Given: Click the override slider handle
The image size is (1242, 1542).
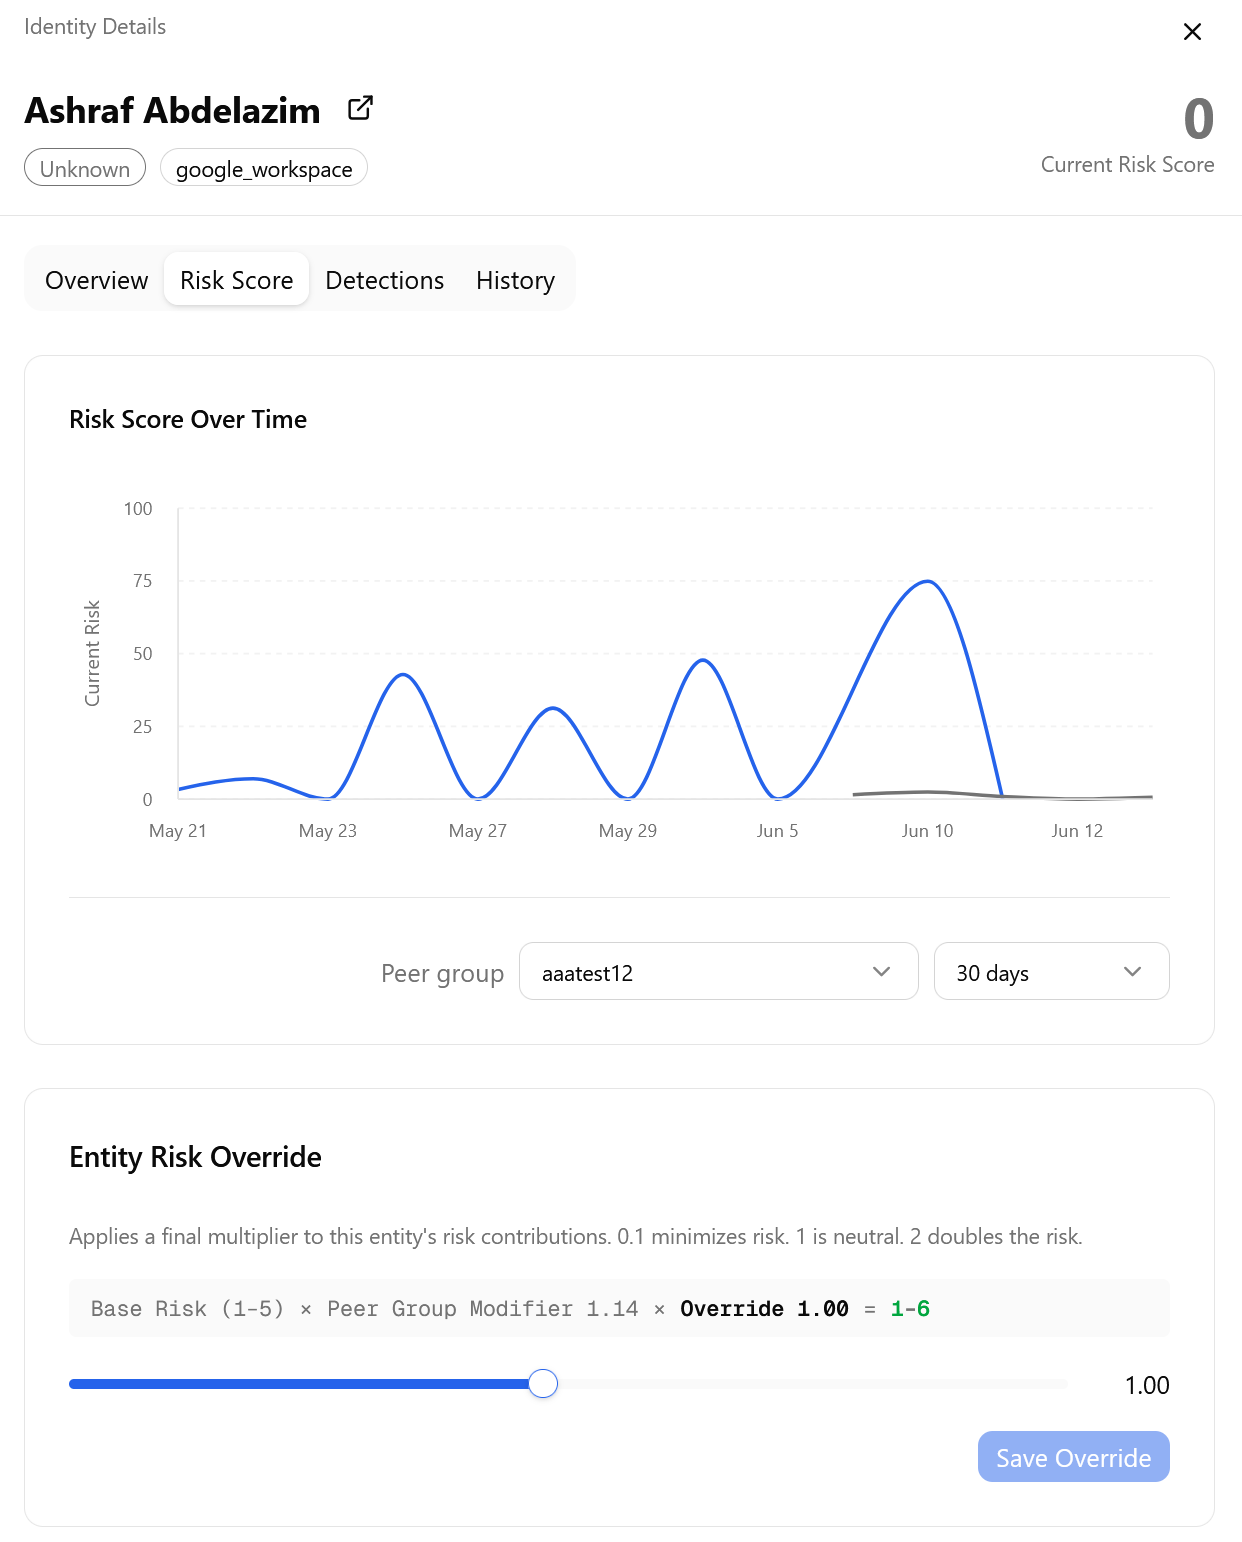Looking at the screenshot, I should click(543, 1384).
